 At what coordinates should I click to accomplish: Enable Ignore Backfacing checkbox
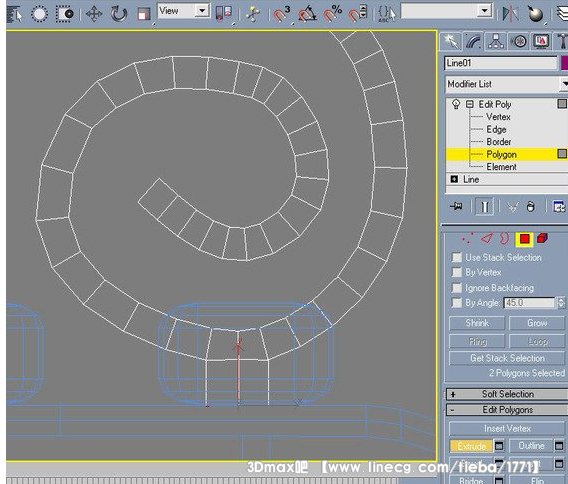click(x=457, y=288)
